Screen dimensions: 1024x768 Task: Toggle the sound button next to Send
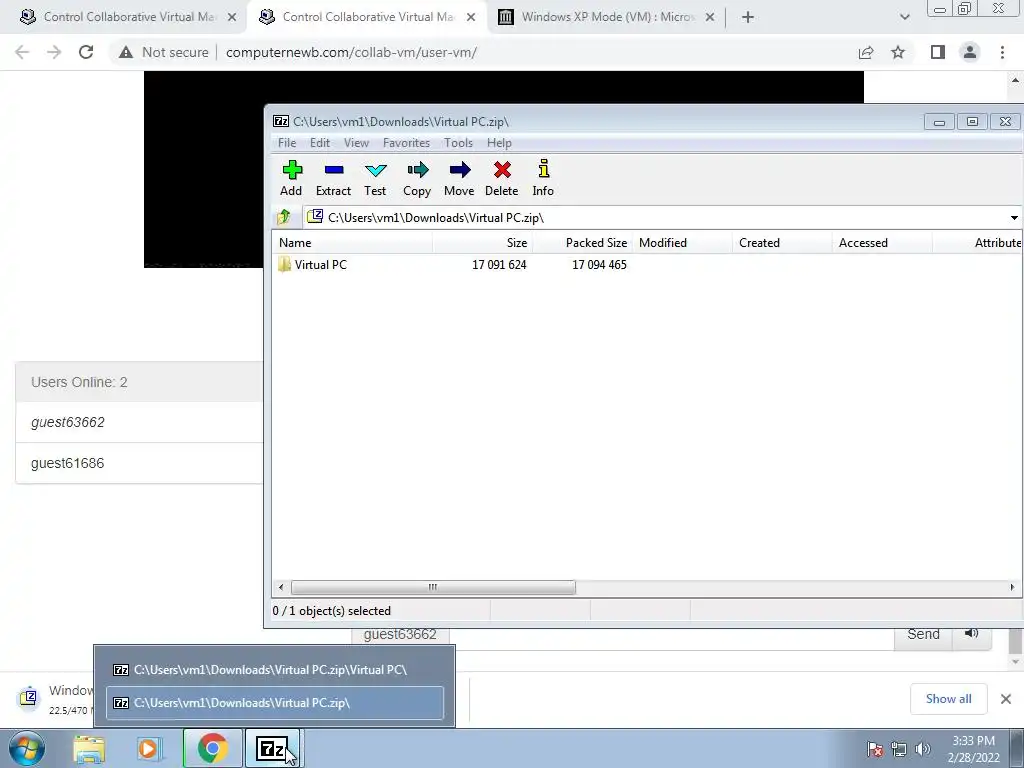972,633
